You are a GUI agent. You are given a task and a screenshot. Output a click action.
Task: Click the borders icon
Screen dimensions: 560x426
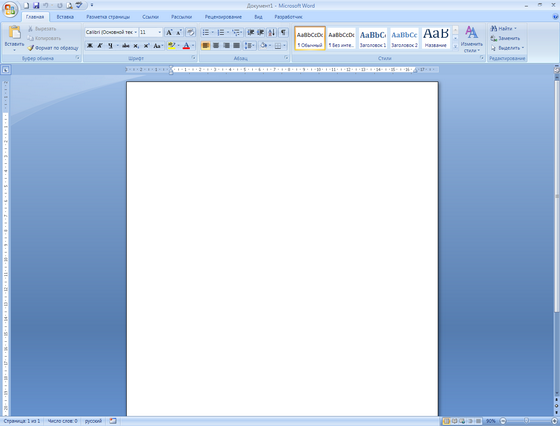[278, 46]
